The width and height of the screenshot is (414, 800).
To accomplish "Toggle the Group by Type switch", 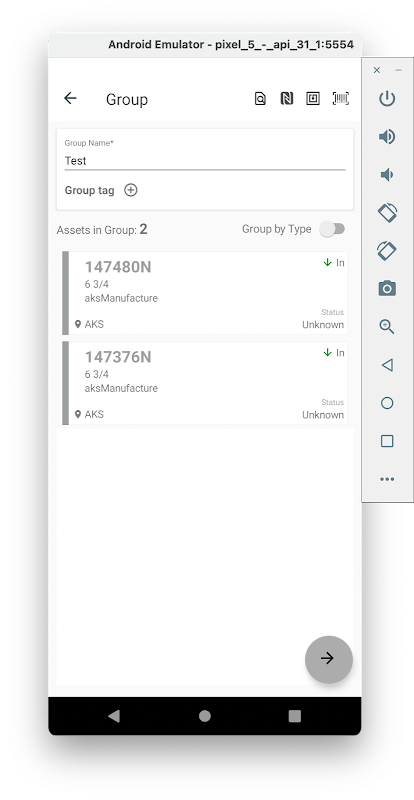I will click(332, 229).
